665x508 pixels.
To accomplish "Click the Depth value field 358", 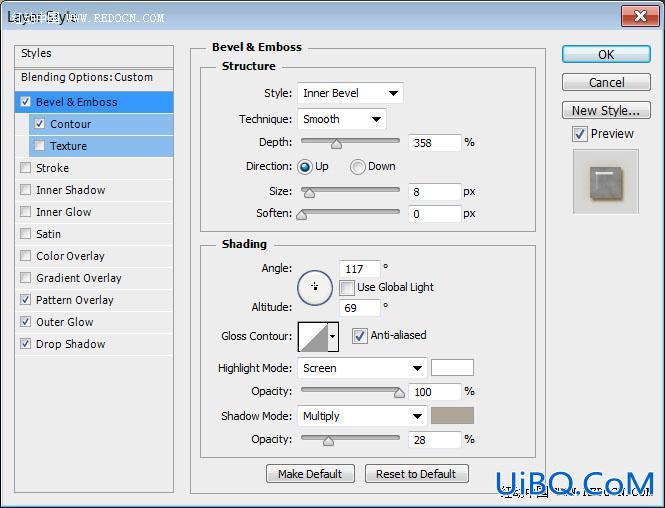I will click(x=435, y=143).
